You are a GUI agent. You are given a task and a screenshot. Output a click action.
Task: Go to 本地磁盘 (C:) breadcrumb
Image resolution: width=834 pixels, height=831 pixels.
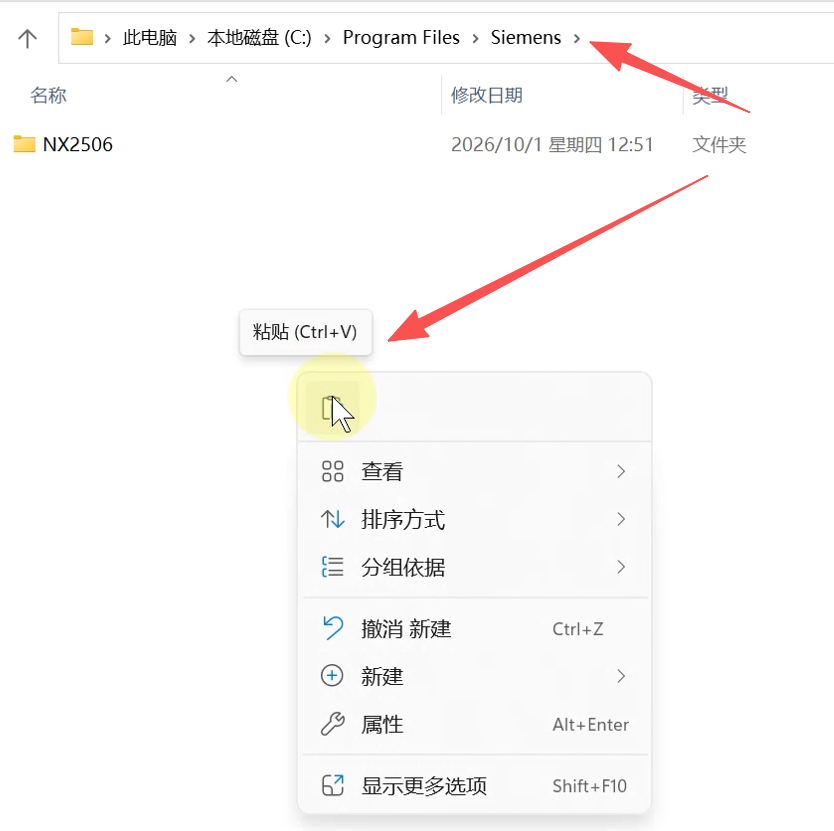(x=260, y=38)
